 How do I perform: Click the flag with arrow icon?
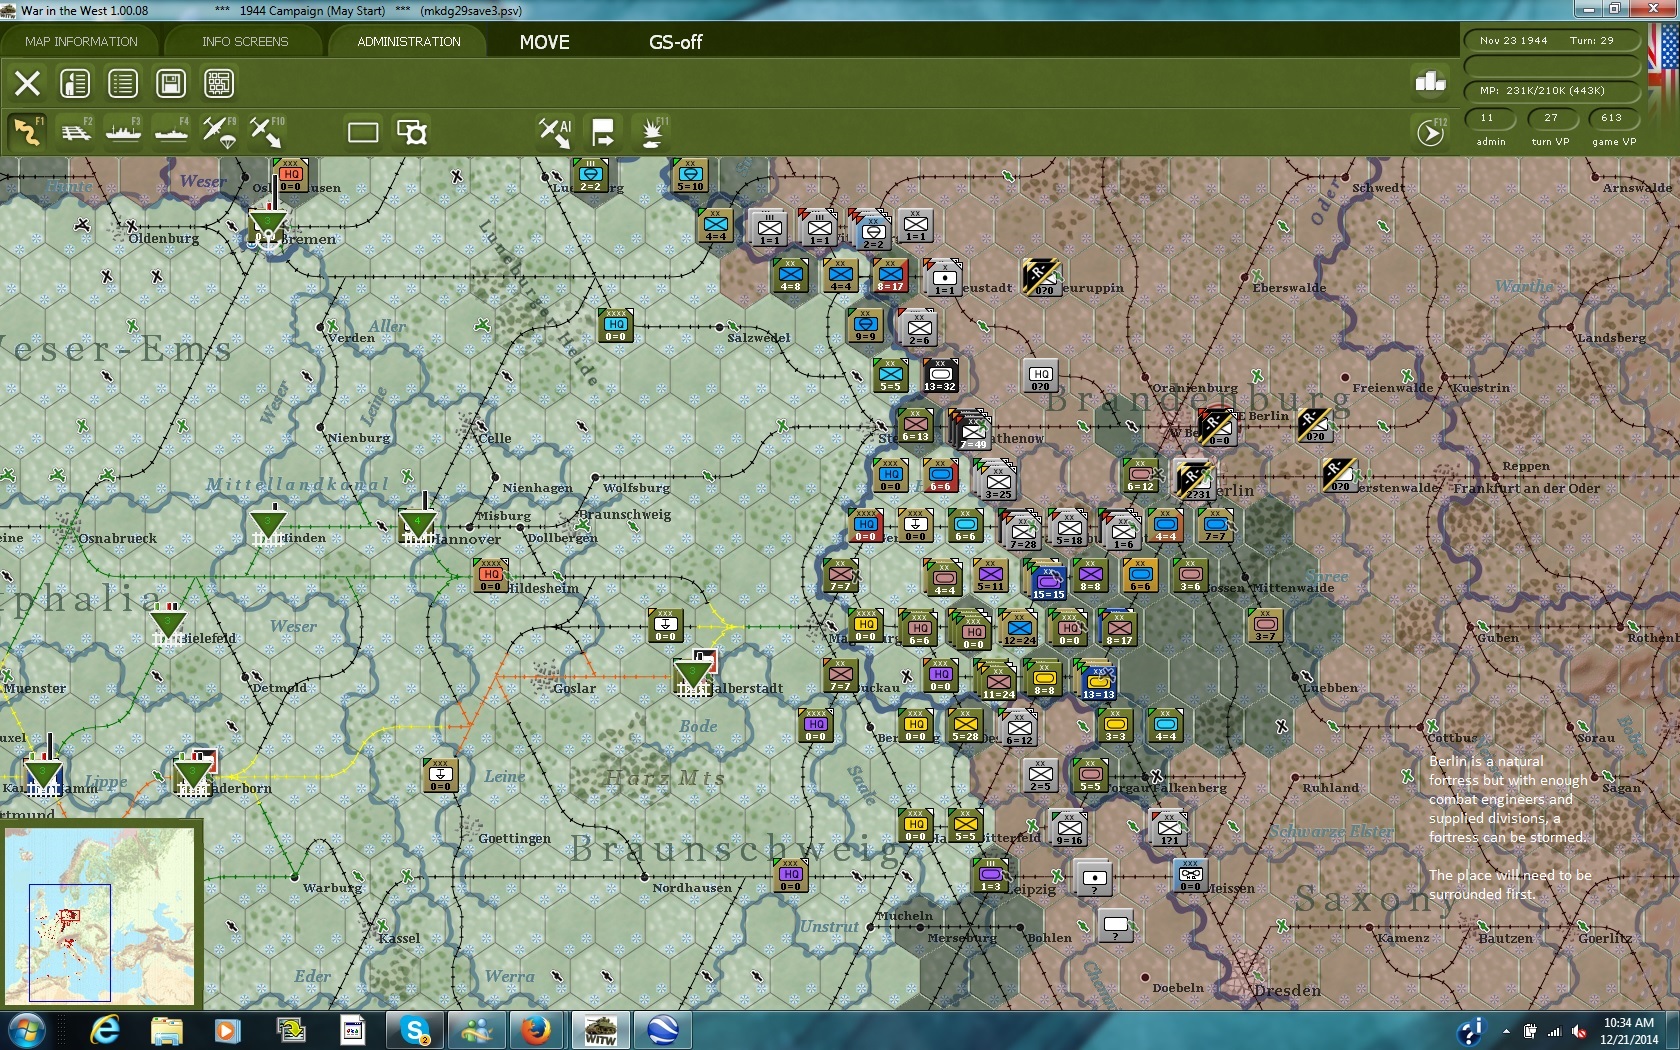click(603, 132)
